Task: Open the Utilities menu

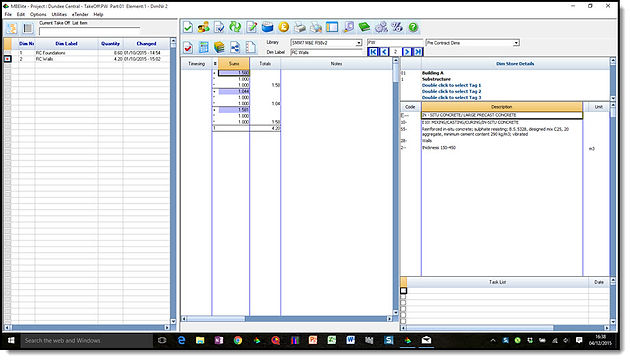Action: [59, 14]
